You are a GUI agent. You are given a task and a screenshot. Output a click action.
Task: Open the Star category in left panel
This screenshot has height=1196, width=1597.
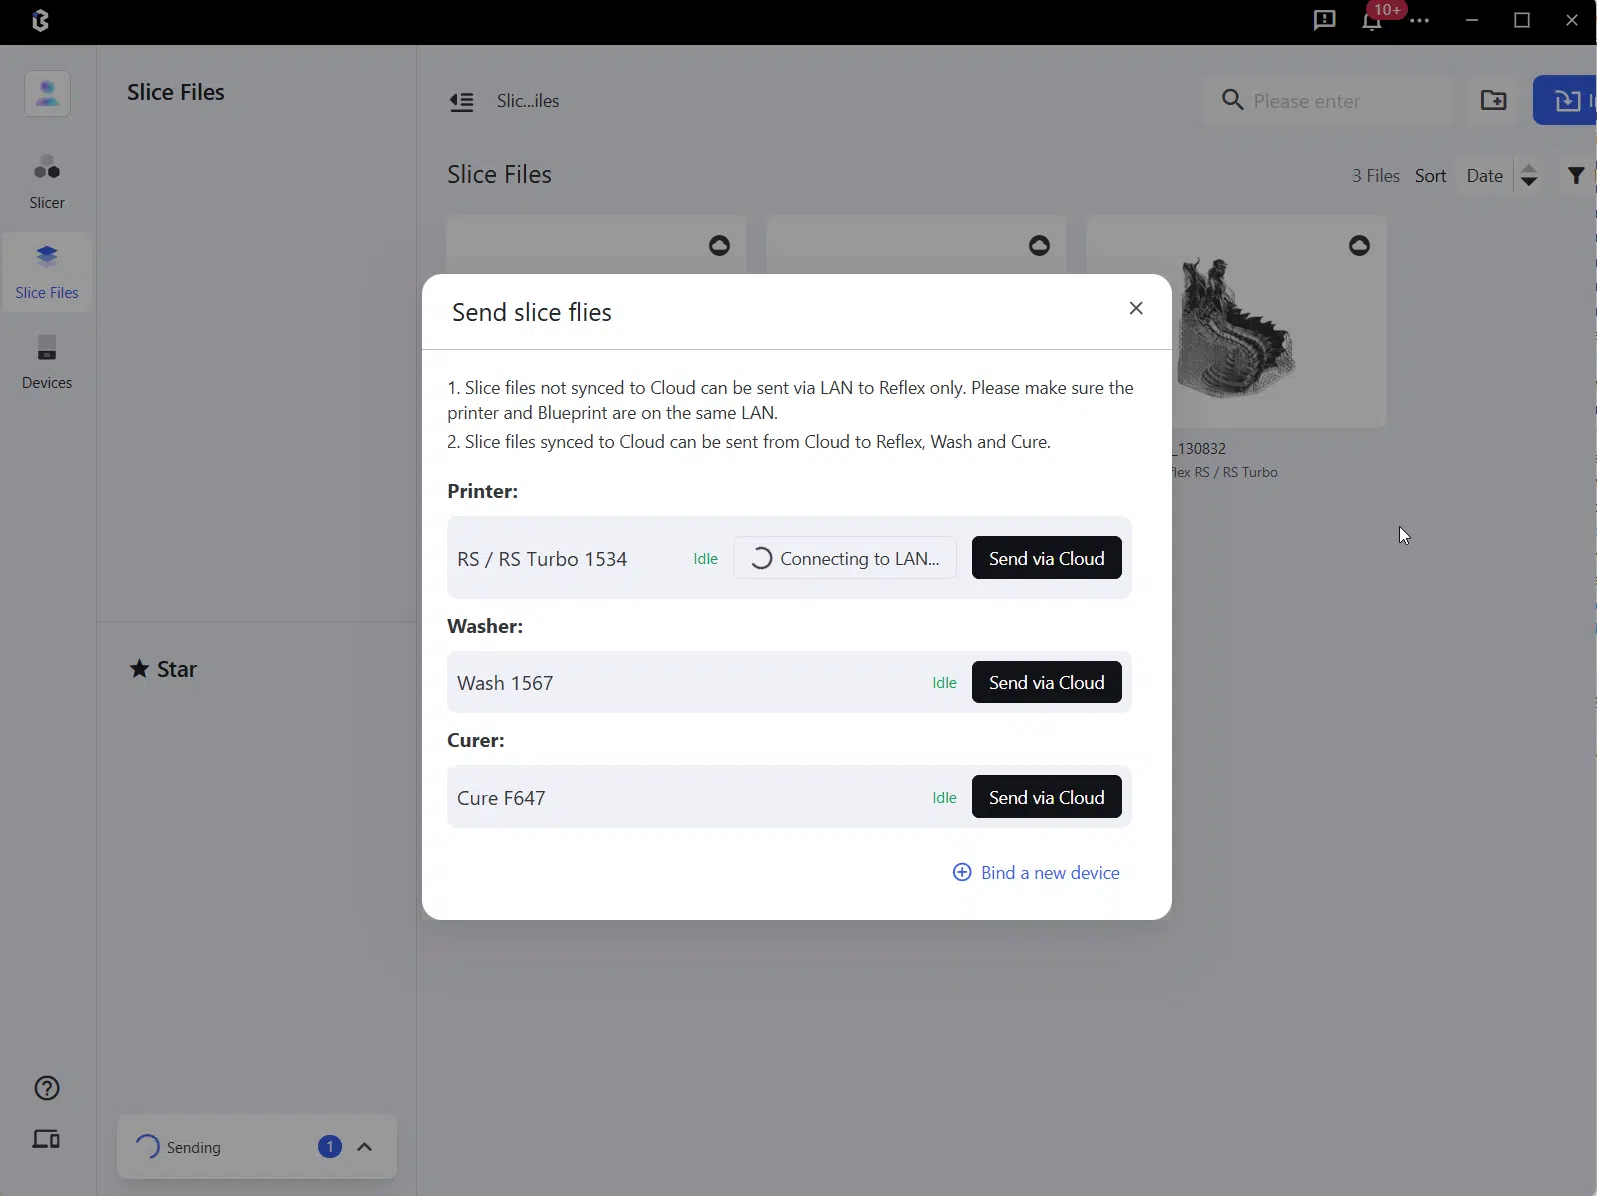pos(164,669)
